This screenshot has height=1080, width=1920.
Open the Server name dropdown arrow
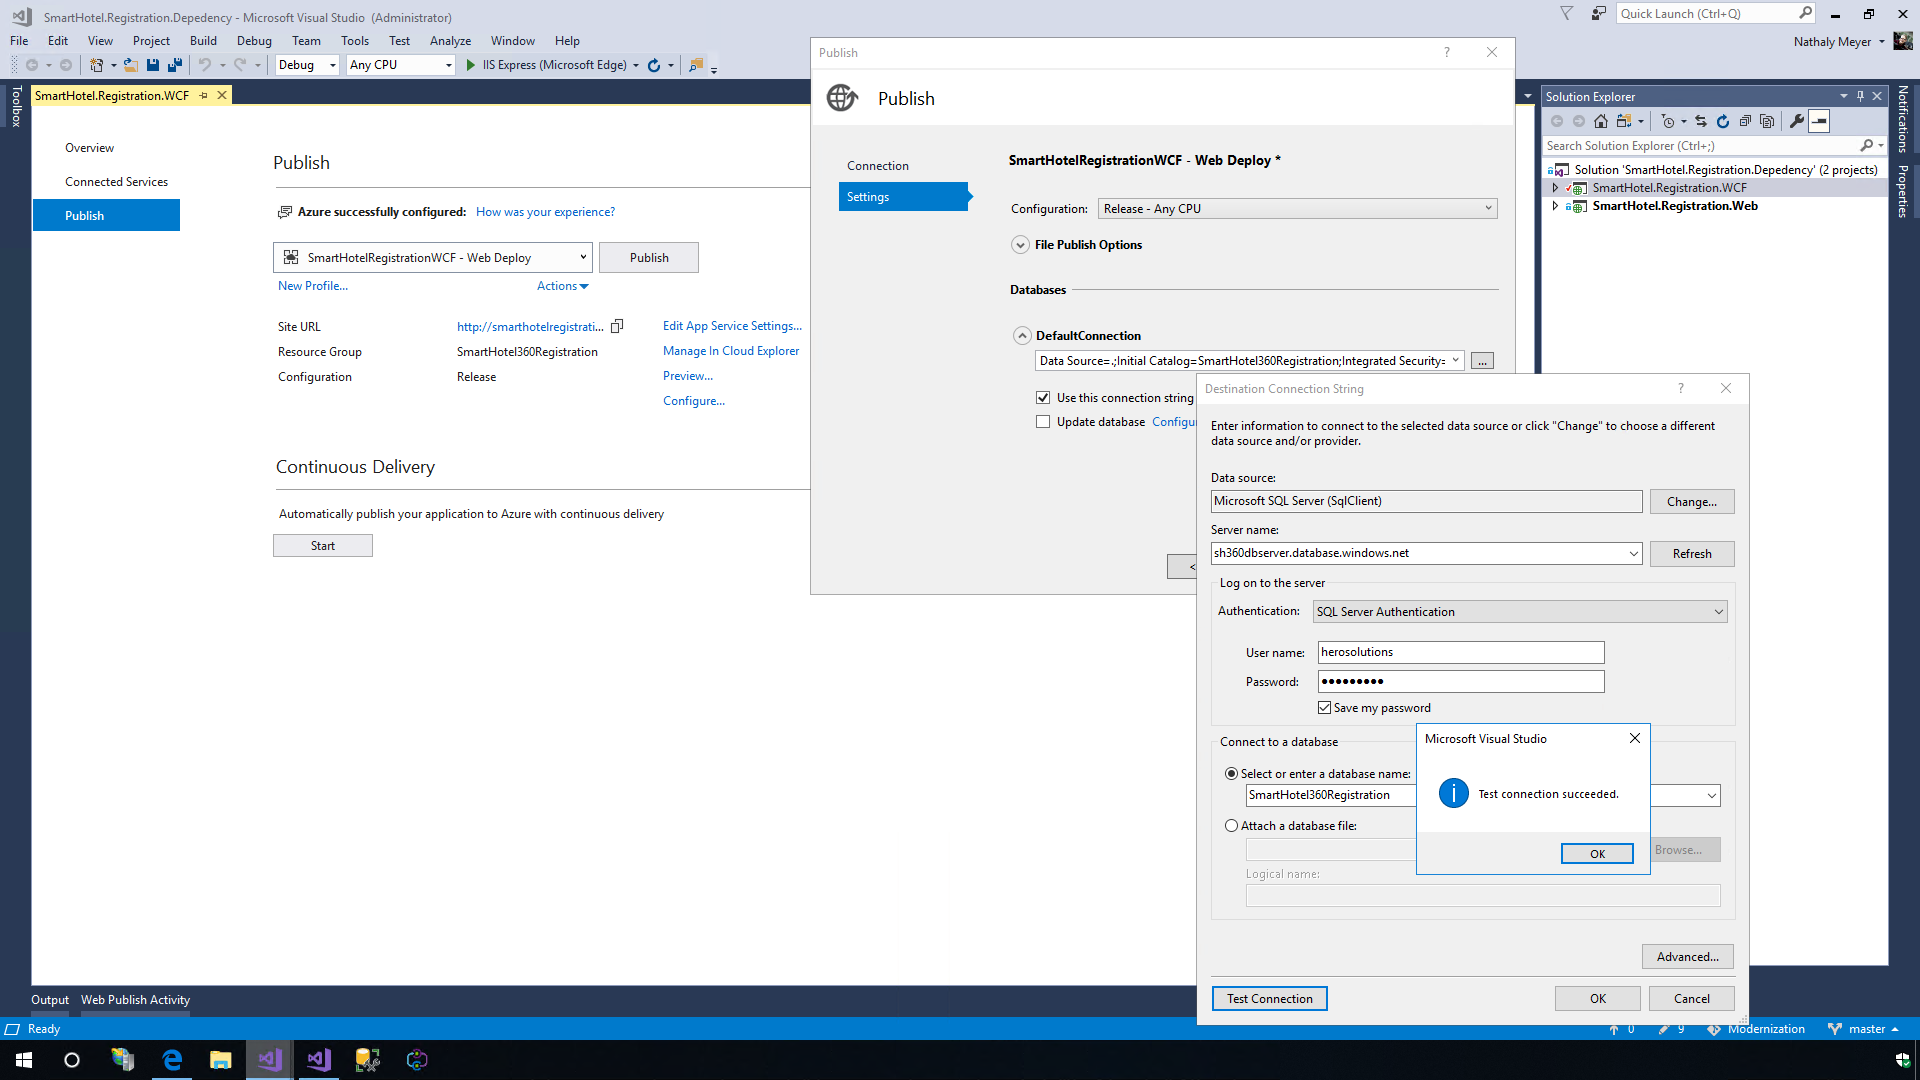coord(1633,554)
